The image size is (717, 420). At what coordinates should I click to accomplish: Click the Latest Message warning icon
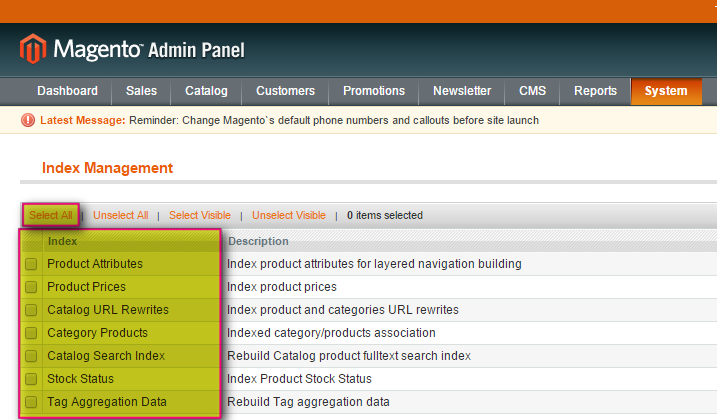click(28, 120)
